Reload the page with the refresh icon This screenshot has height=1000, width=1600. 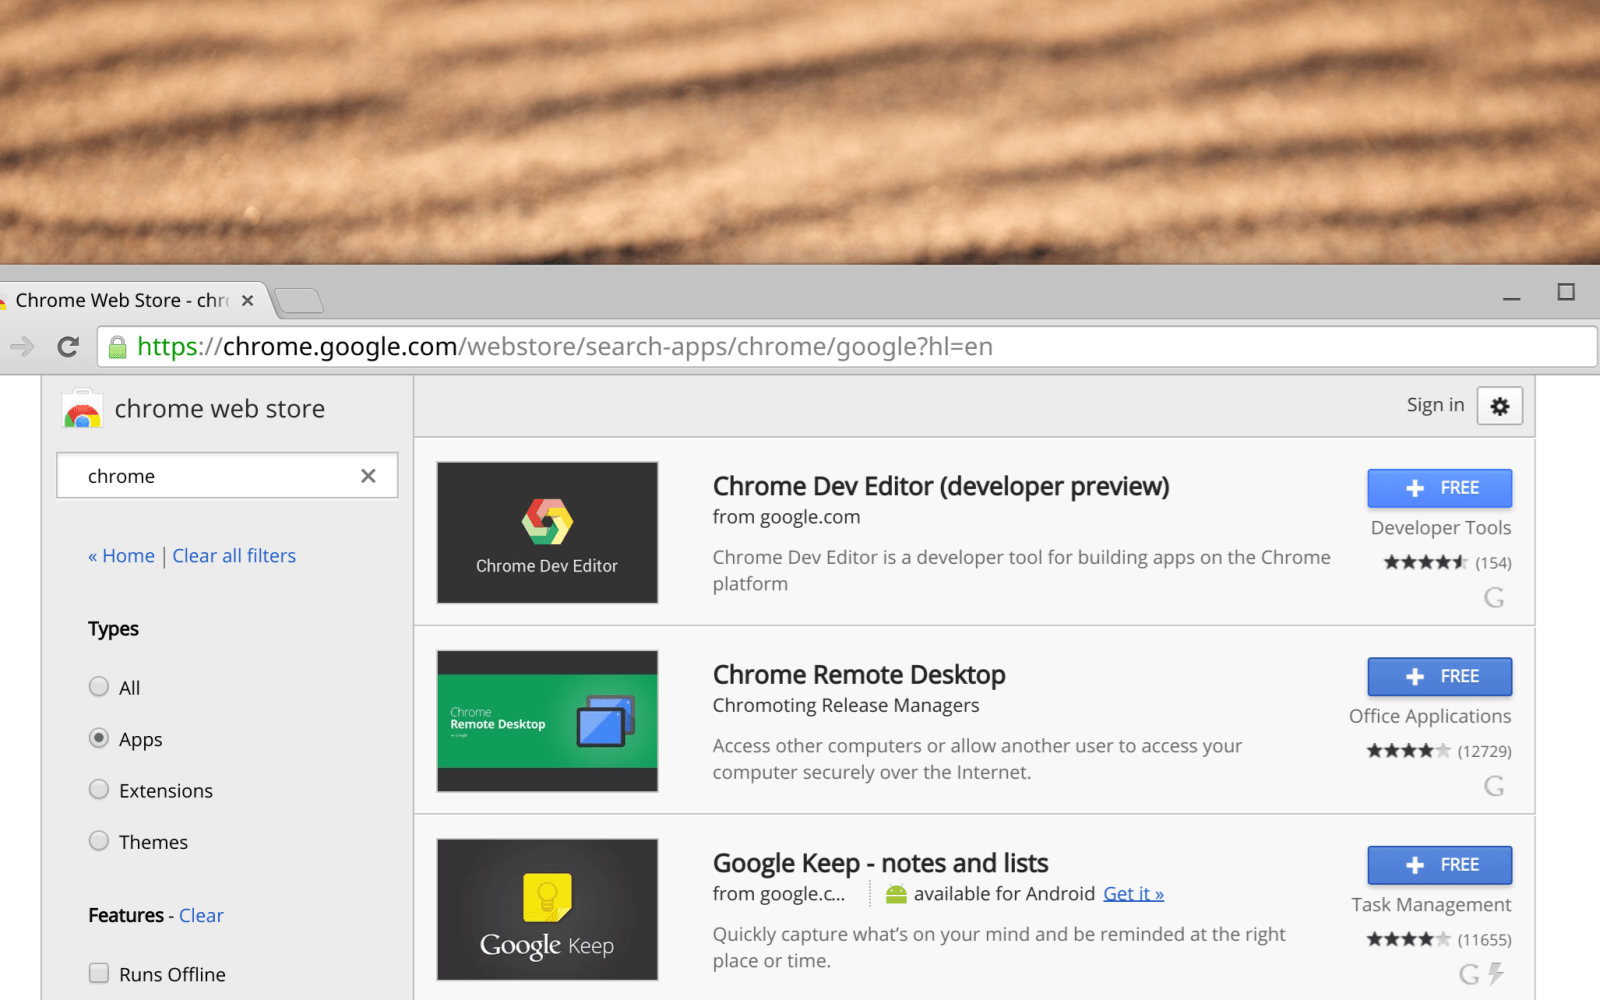pyautogui.click(x=68, y=347)
